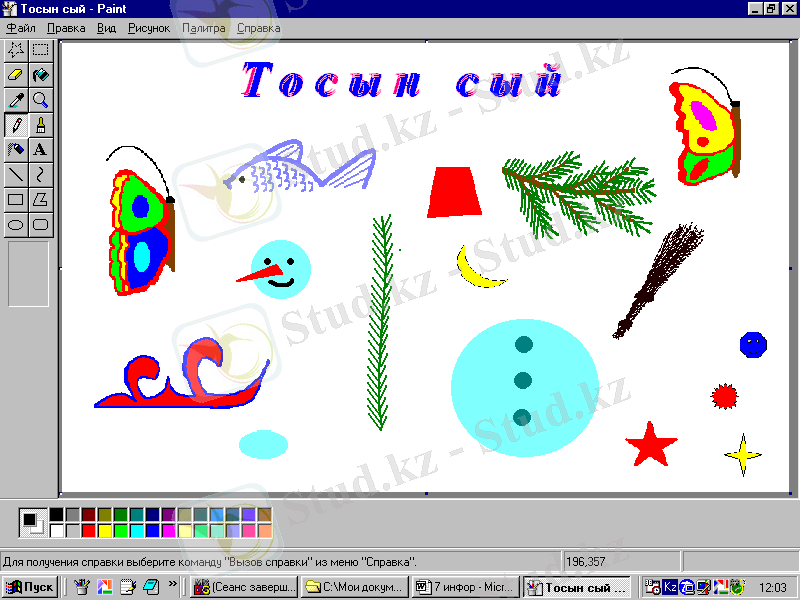
Task: Click the Пуск start button
Action: tap(31, 587)
